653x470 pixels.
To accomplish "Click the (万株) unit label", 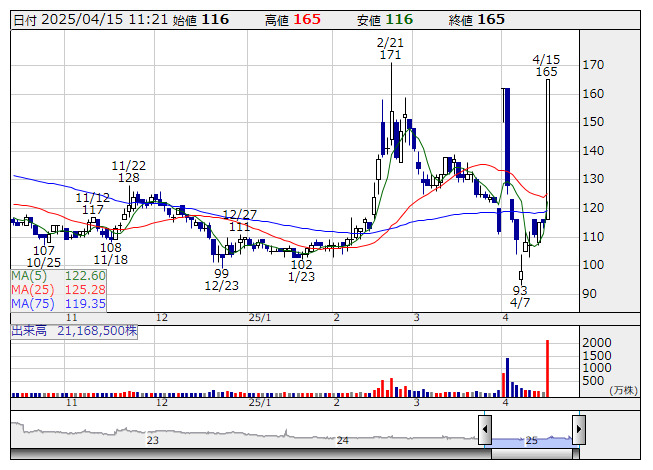I will tap(623, 390).
